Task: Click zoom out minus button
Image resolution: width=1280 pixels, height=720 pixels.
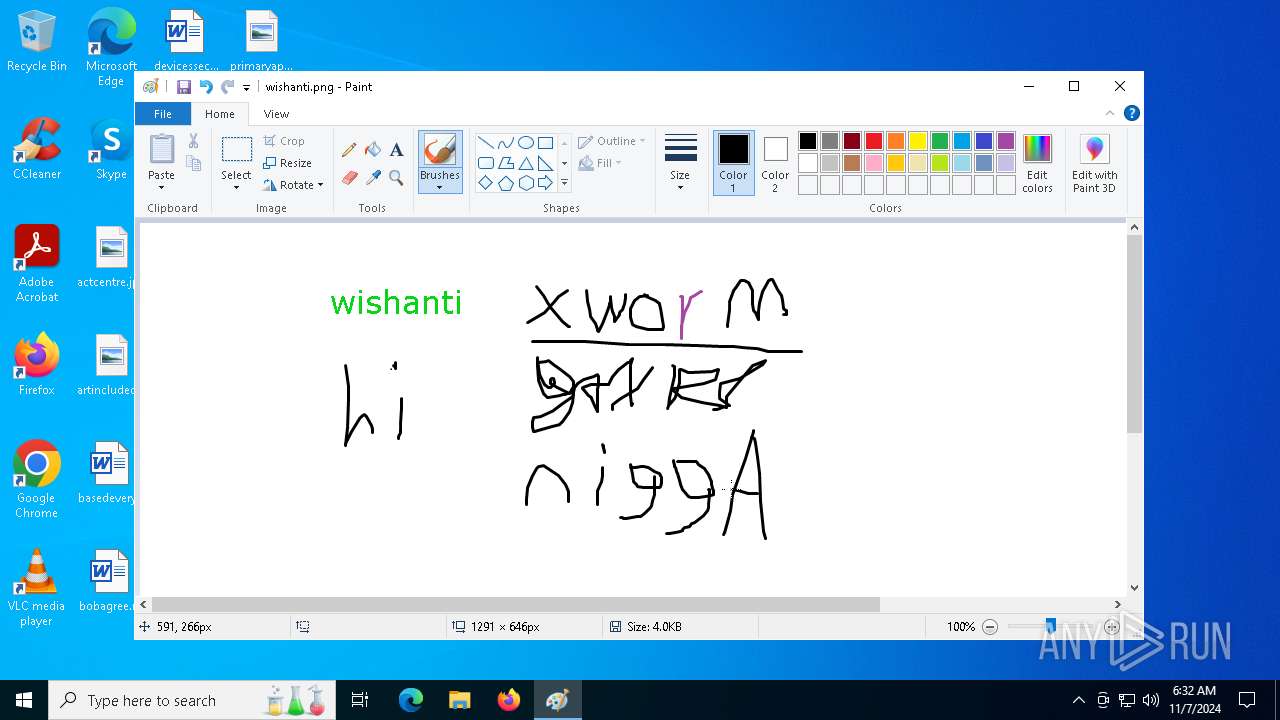Action: pos(990,627)
